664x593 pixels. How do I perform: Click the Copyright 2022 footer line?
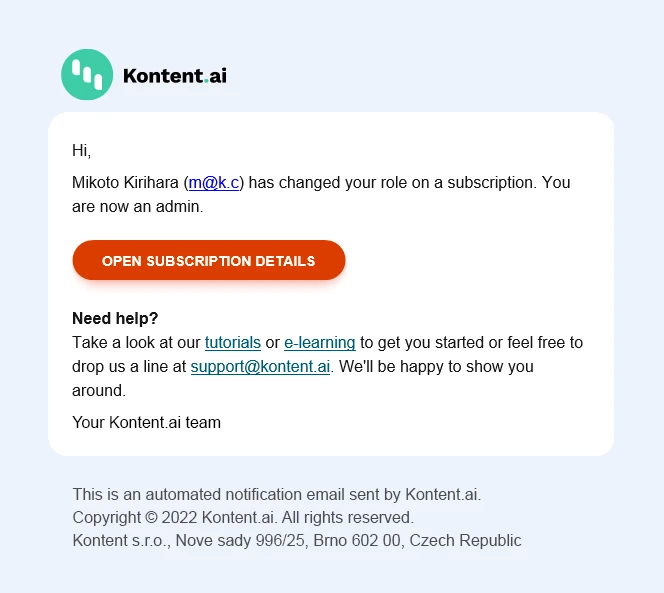tap(243, 517)
